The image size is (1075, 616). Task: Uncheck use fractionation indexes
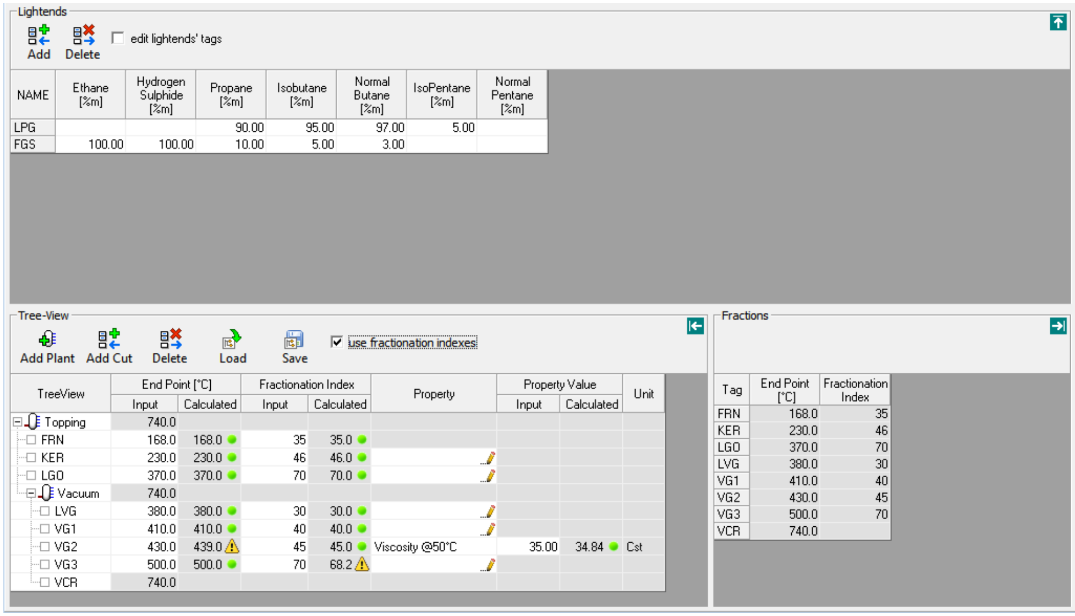coord(337,341)
